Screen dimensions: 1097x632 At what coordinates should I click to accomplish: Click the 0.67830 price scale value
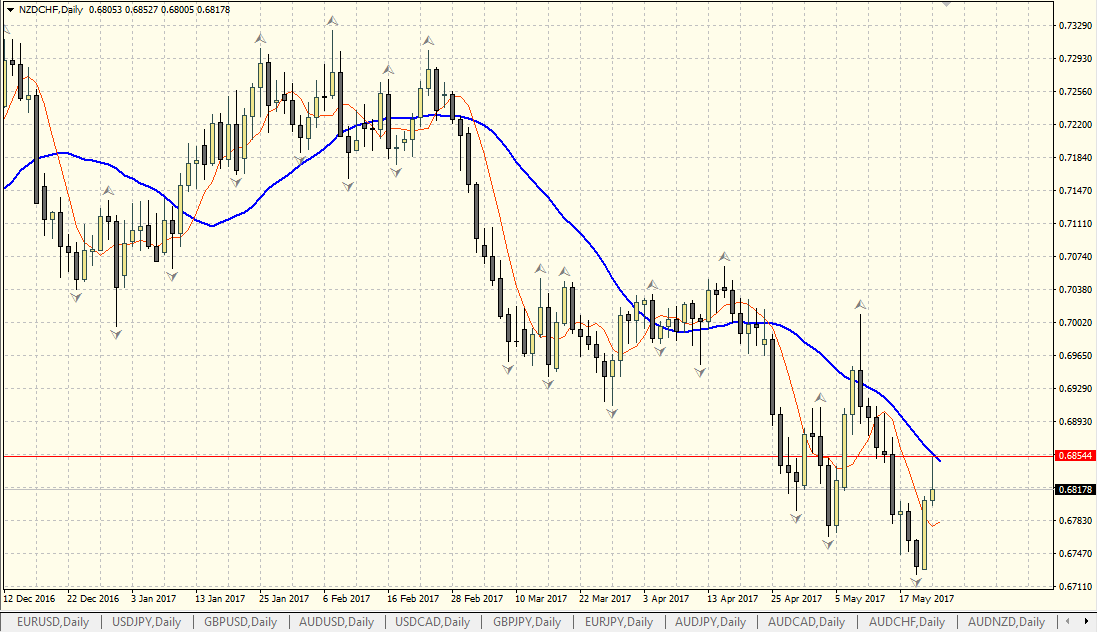click(x=1075, y=521)
